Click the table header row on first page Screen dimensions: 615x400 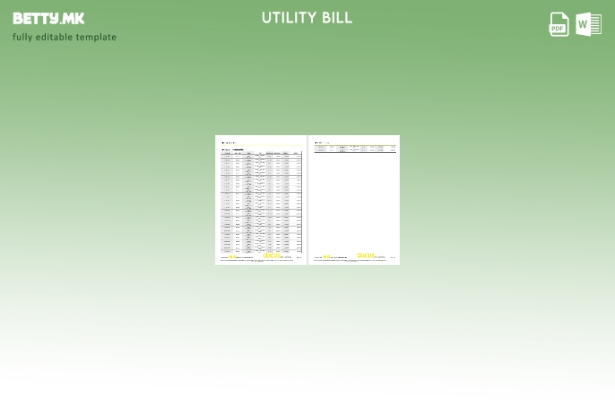coord(260,153)
